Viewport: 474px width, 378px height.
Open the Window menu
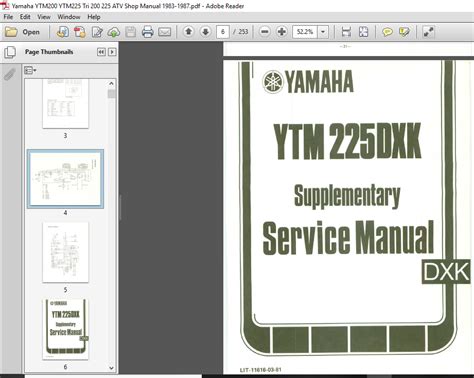point(69,17)
